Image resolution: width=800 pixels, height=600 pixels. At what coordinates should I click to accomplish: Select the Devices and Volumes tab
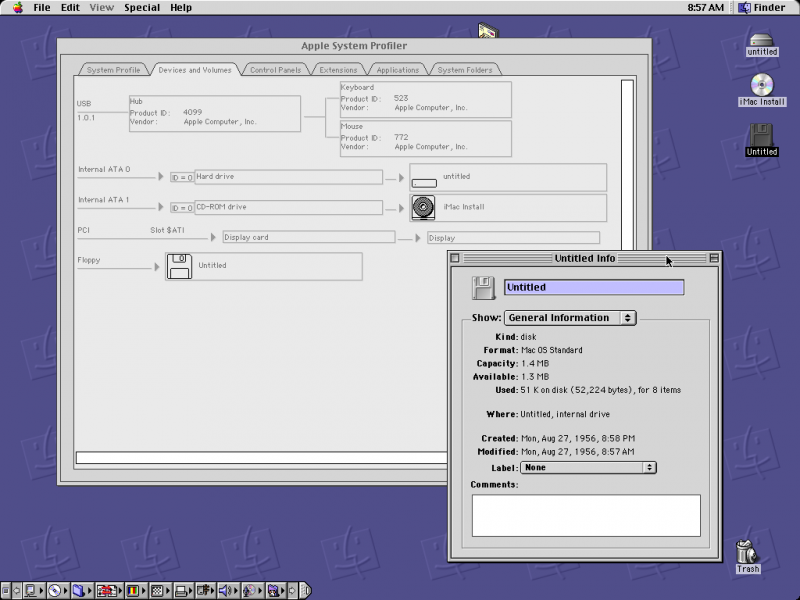(195, 70)
